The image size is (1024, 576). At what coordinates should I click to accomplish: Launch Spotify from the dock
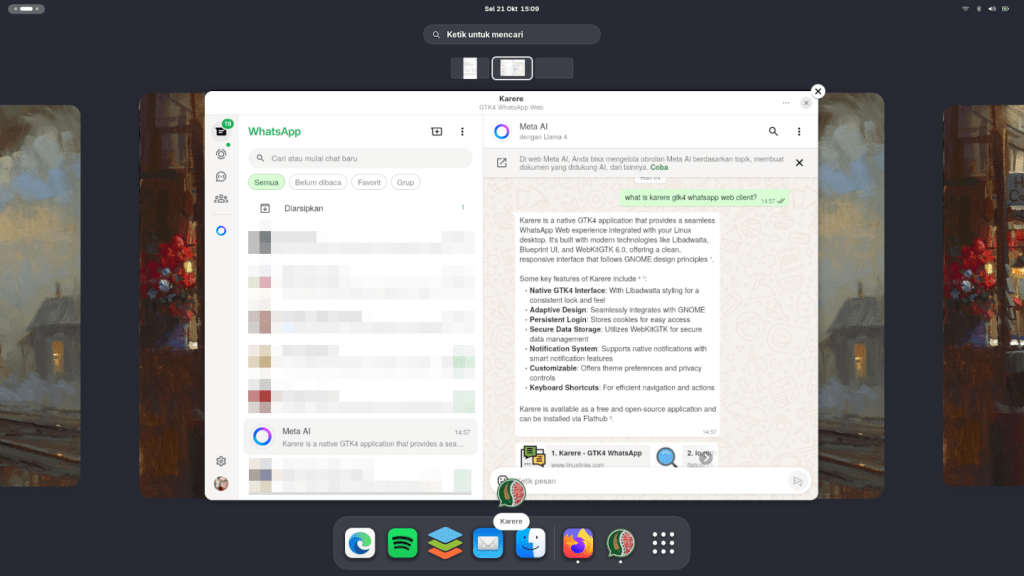click(402, 543)
